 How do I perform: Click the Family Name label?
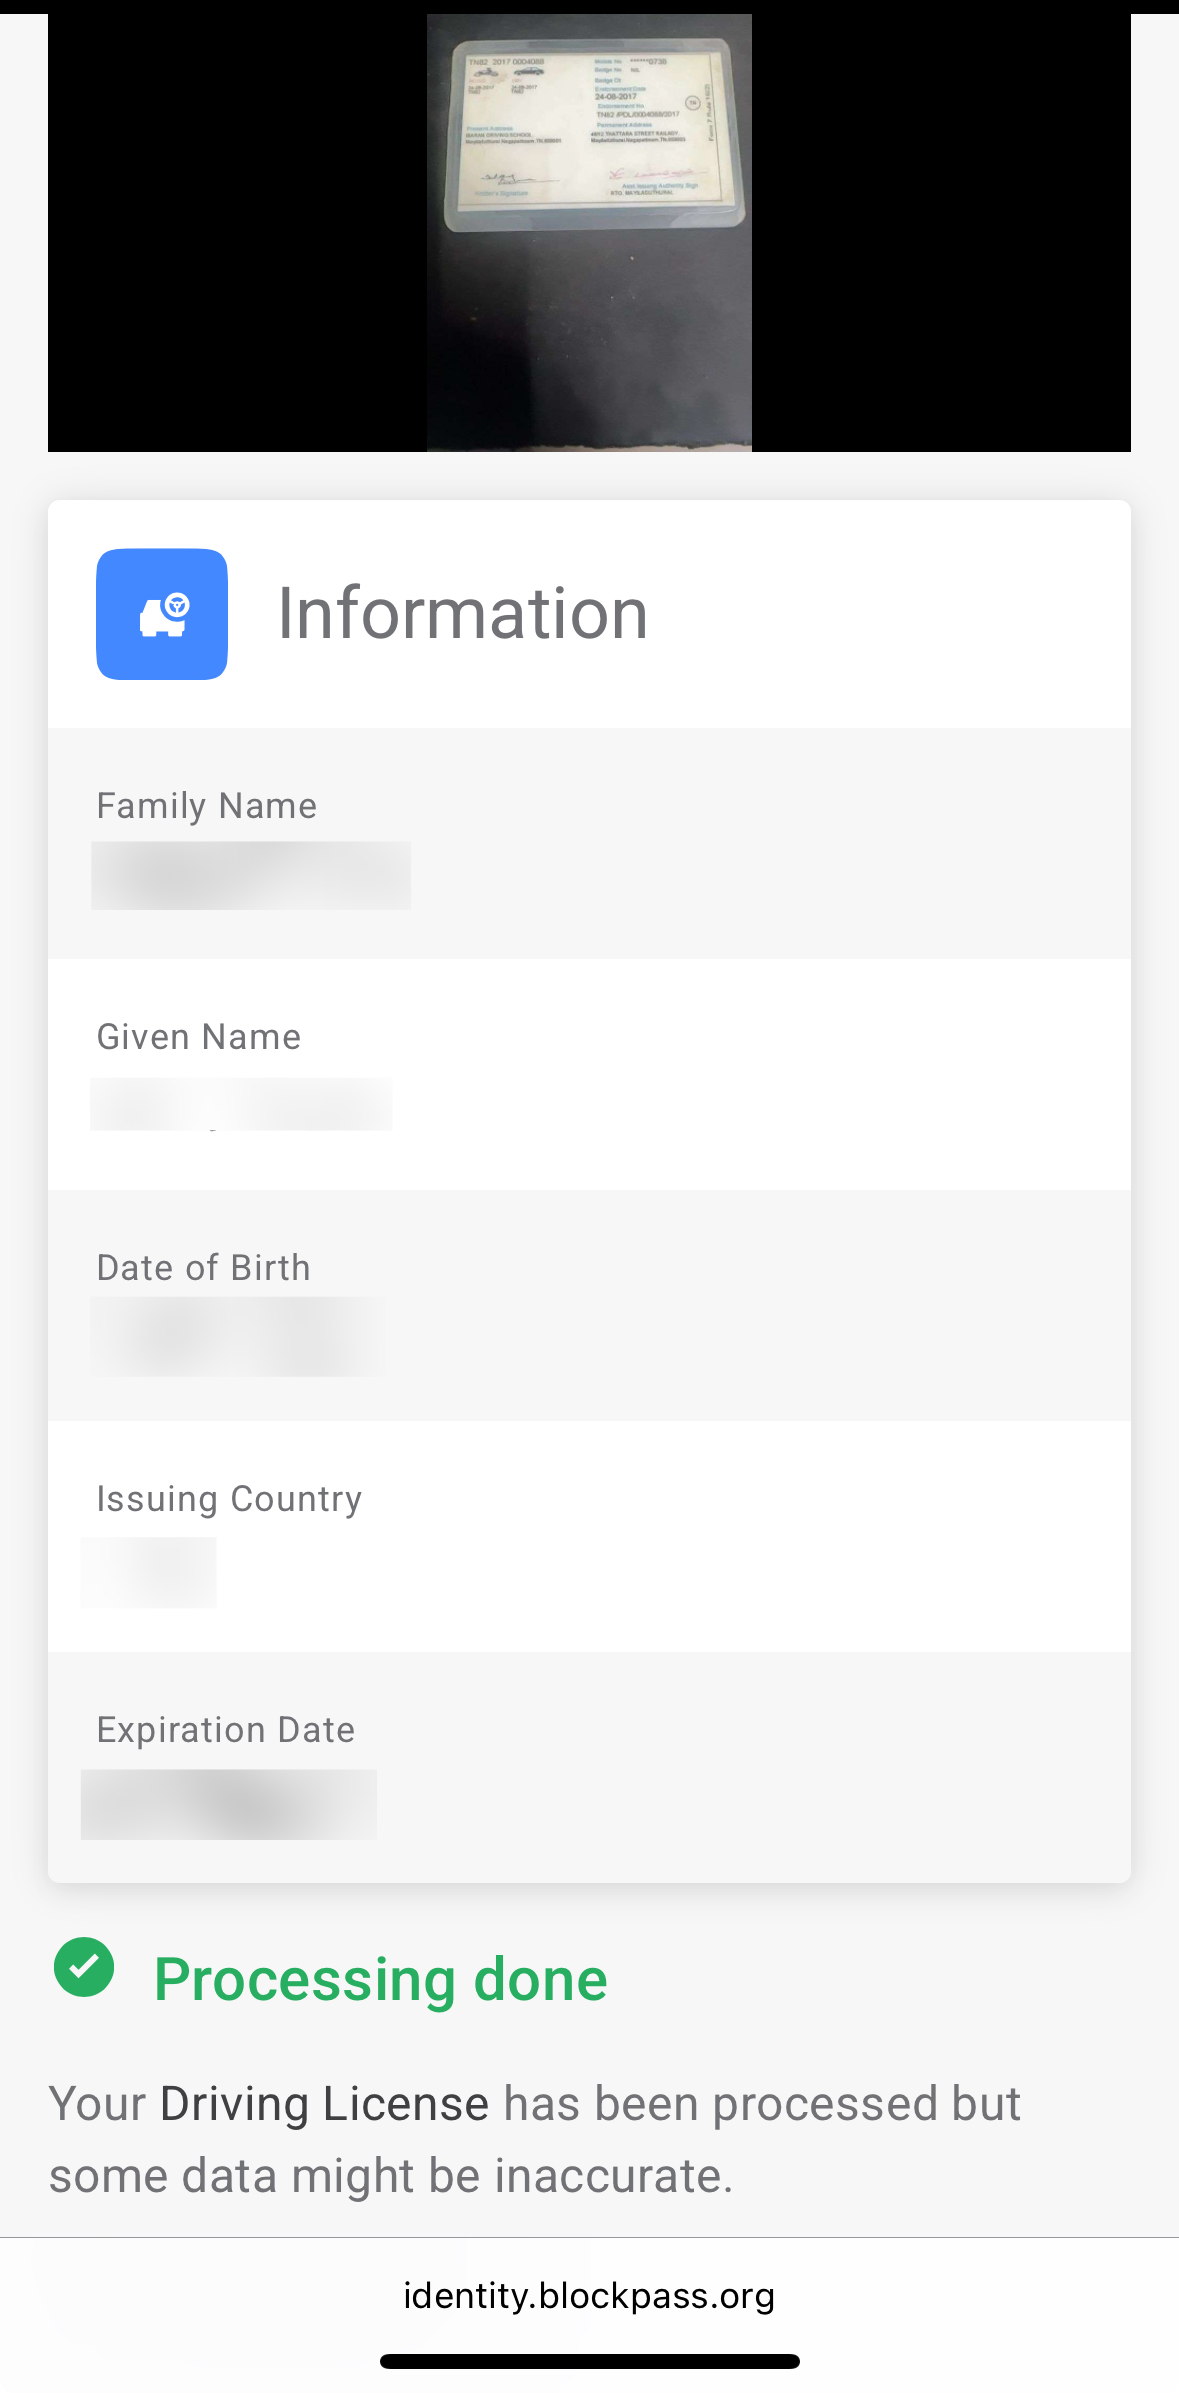(207, 806)
